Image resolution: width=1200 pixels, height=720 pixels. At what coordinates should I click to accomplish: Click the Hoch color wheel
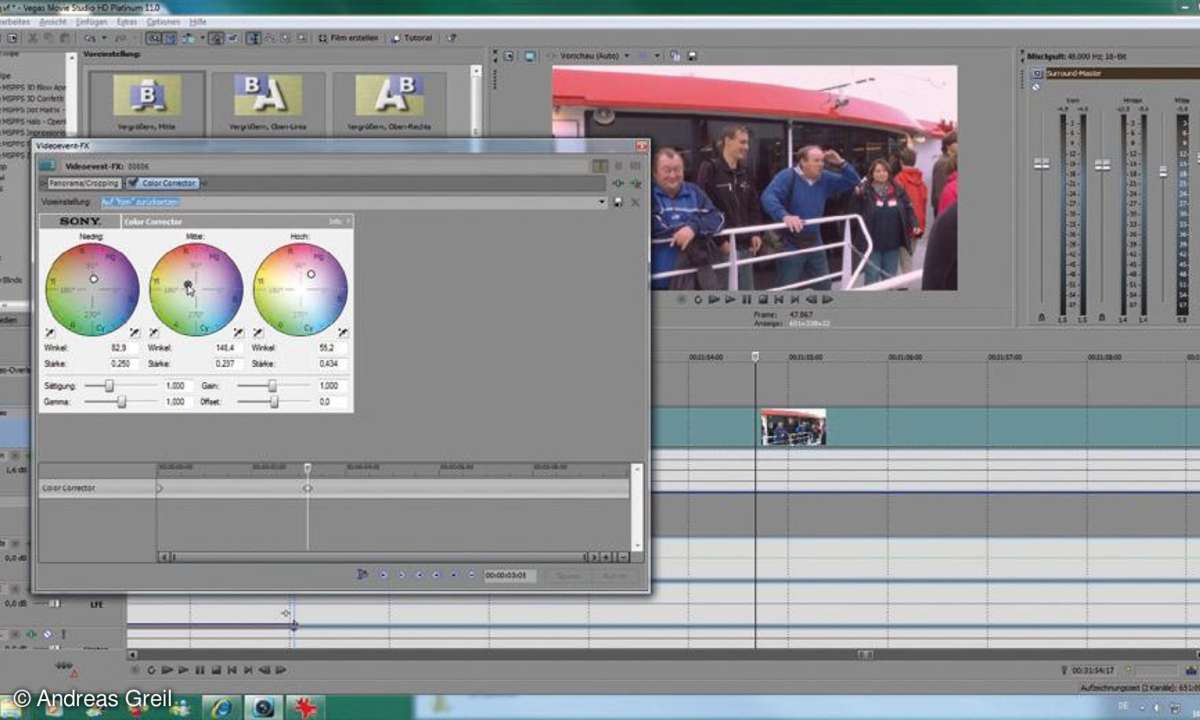click(x=300, y=289)
